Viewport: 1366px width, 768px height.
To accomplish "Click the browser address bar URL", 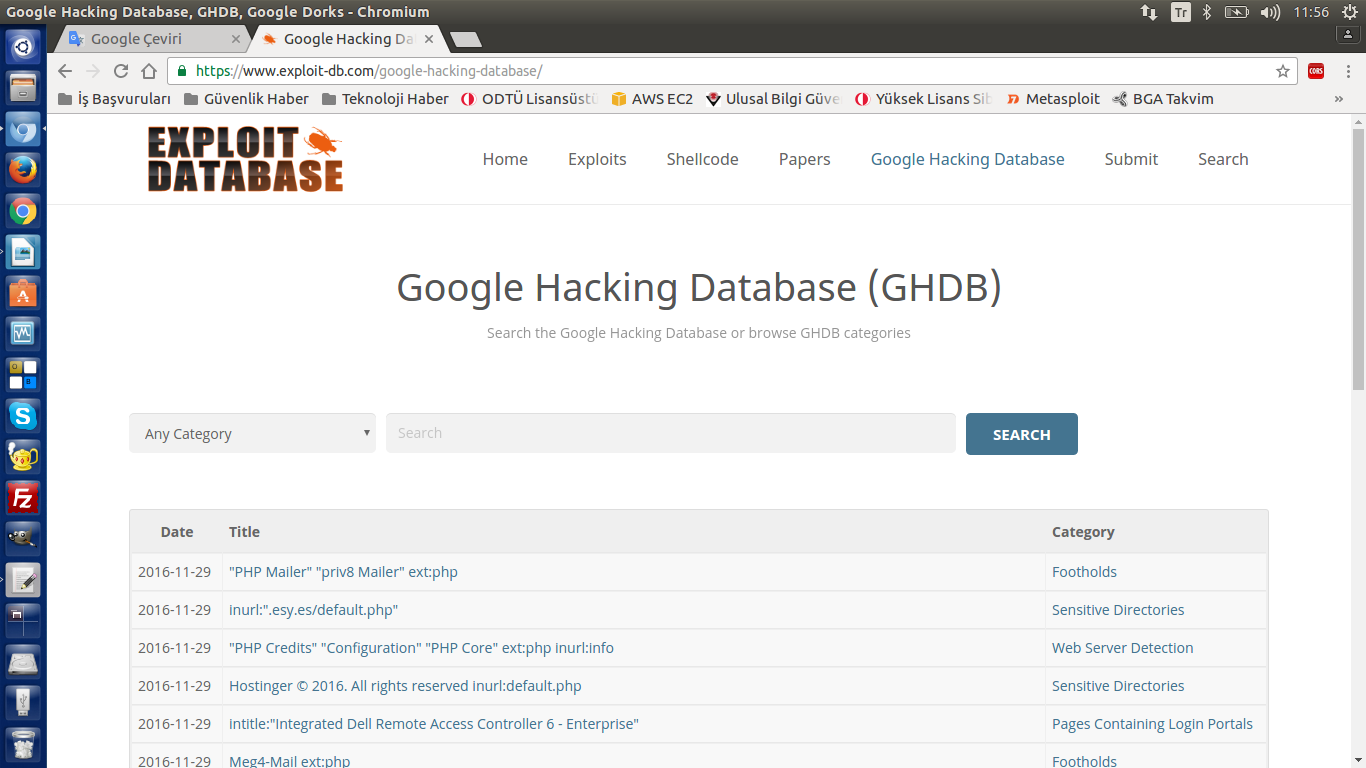I will pyautogui.click(x=369, y=71).
